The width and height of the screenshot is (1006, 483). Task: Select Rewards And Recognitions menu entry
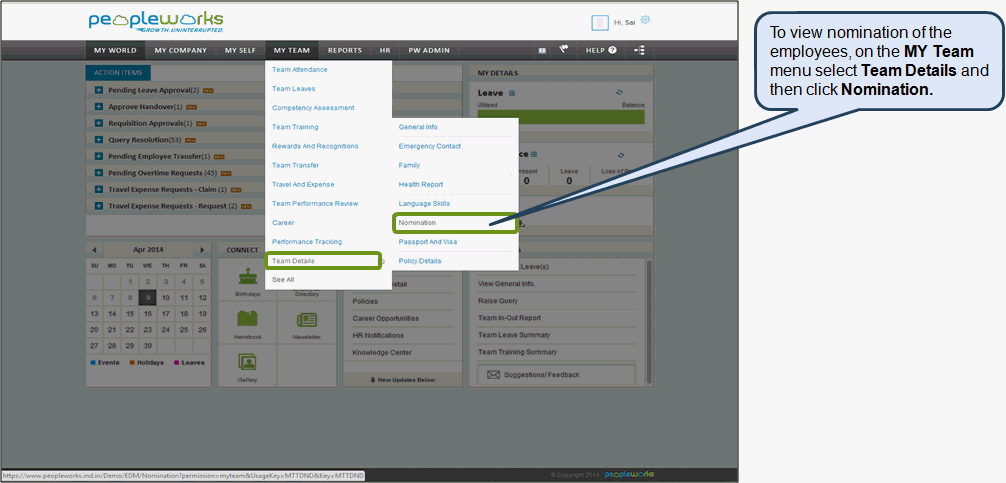click(315, 146)
